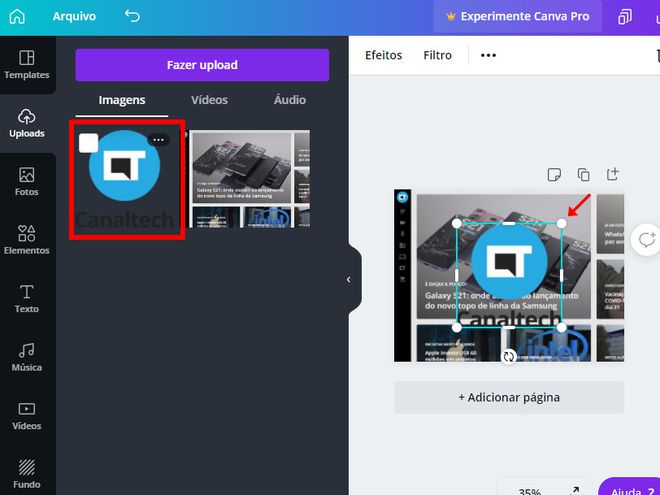660x495 pixels.
Task: Click the right-edge crop handle of the logo
Action: coord(562,276)
